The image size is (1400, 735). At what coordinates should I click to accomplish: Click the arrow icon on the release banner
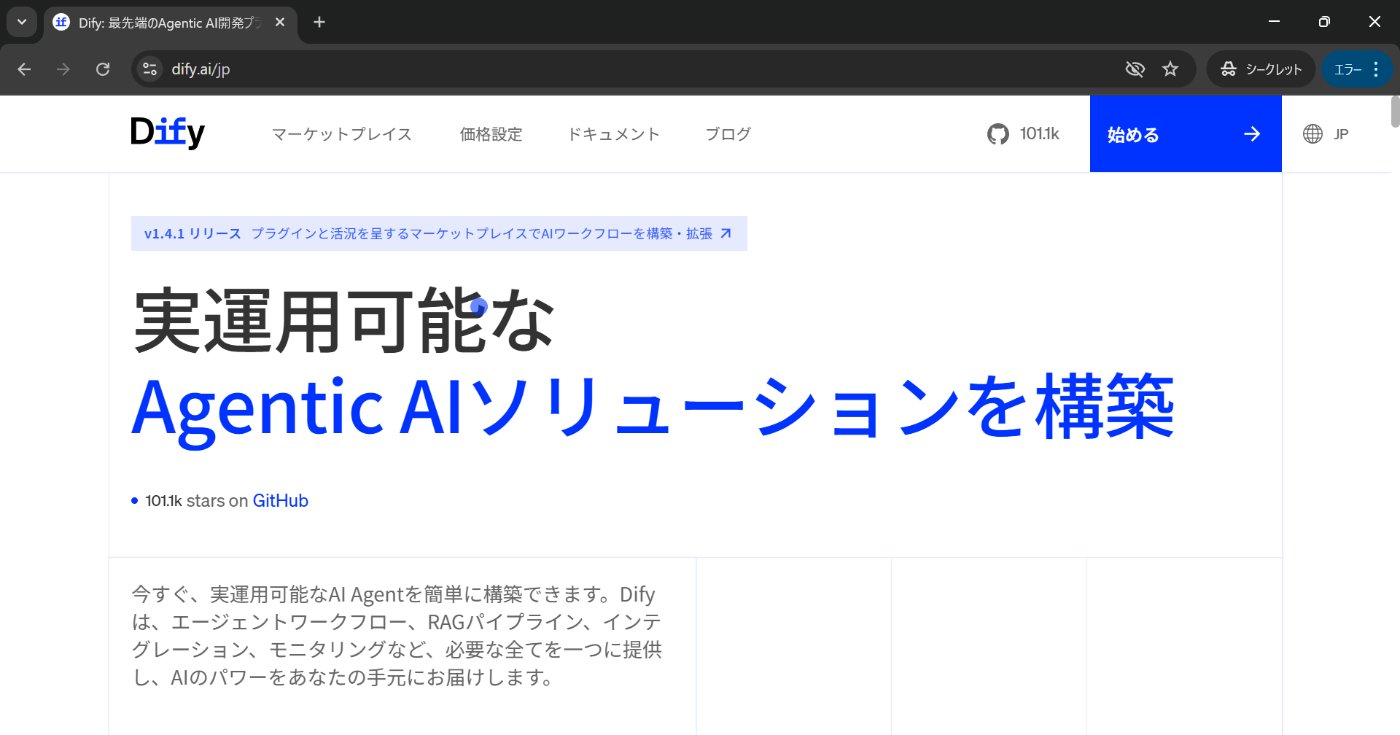(726, 233)
